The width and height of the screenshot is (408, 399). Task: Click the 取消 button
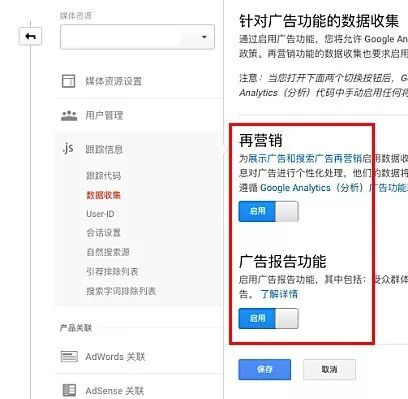click(329, 369)
